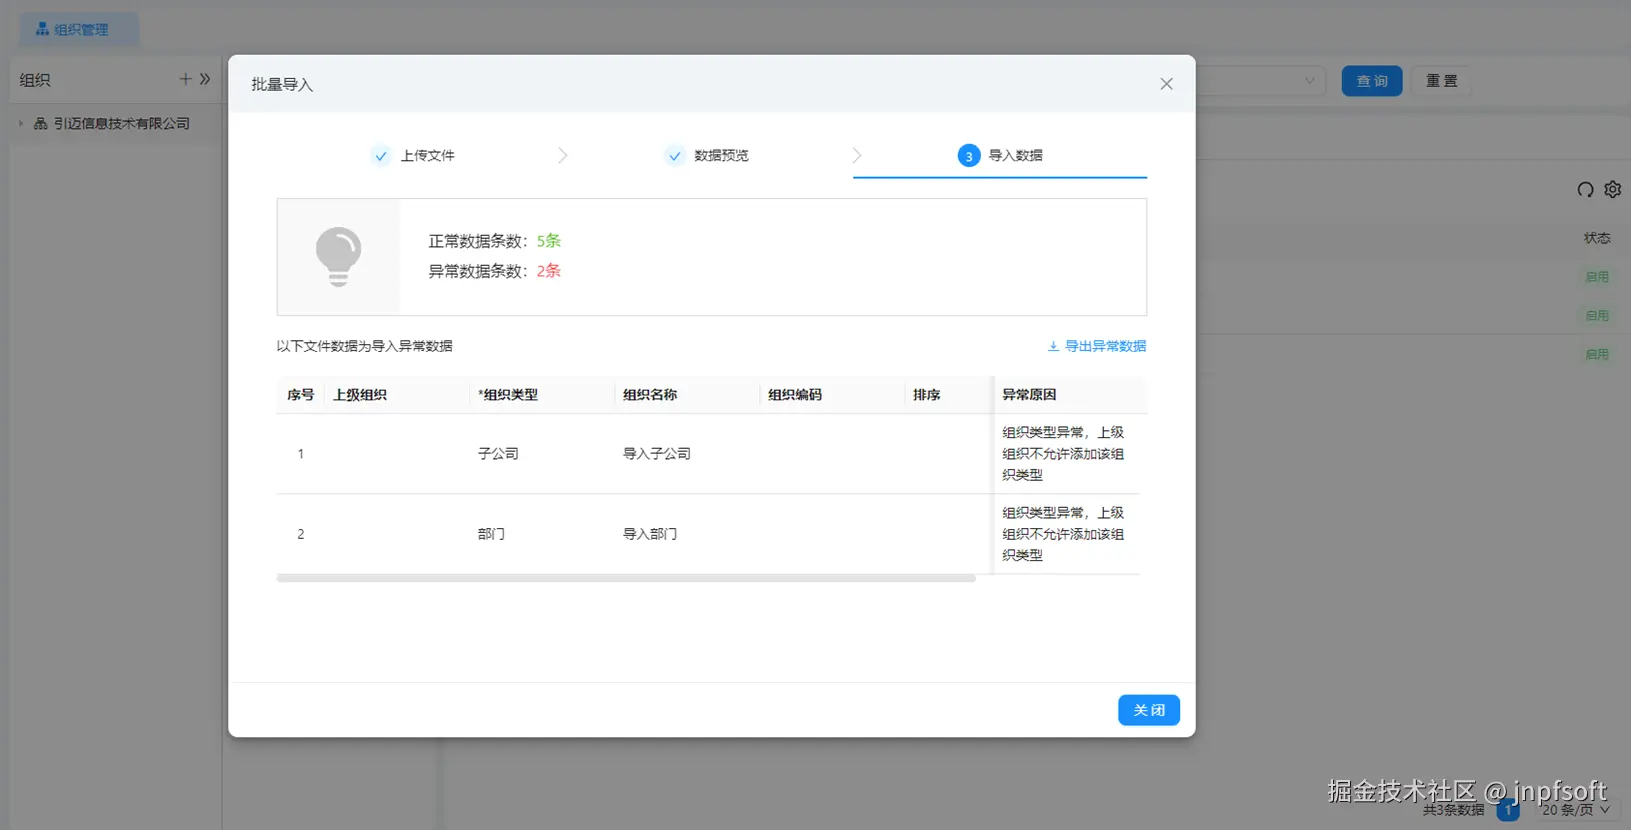Click the 重置 button in the background page
The width and height of the screenshot is (1631, 830).
[1441, 81]
